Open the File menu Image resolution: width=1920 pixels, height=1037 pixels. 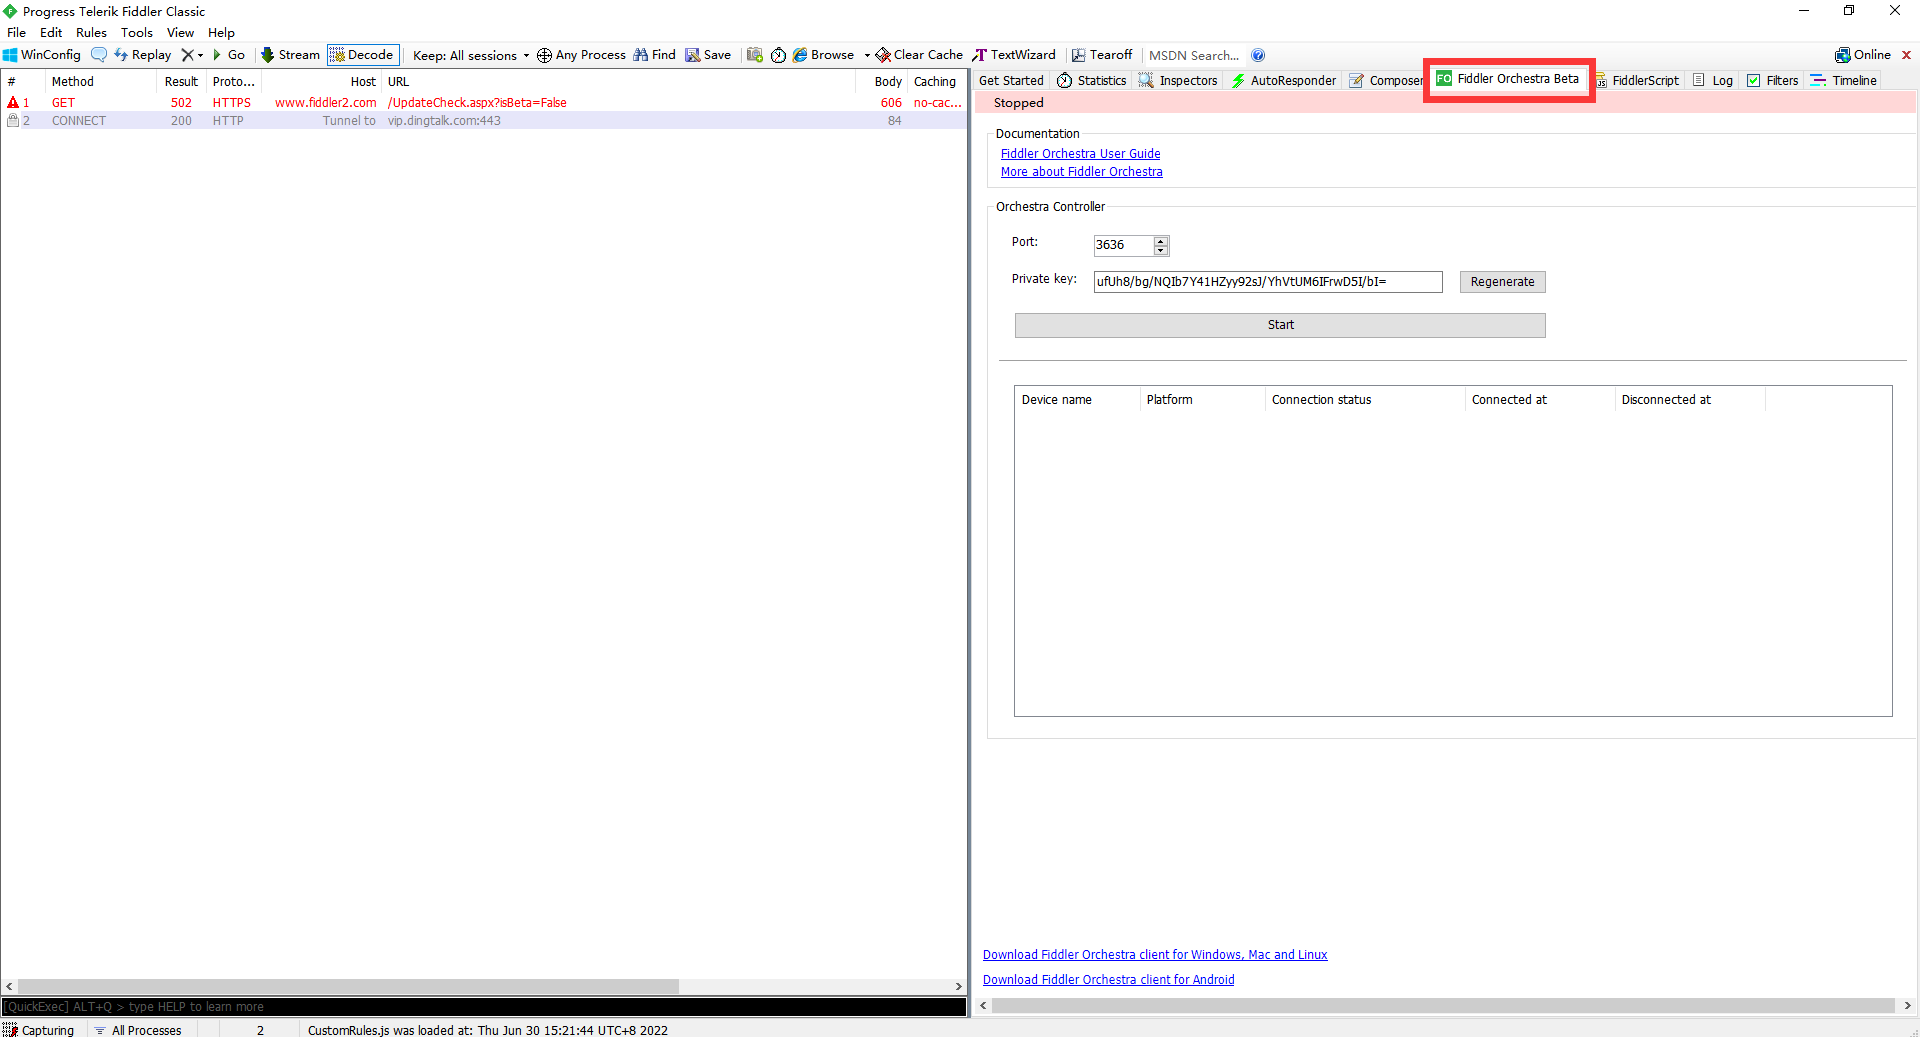tap(16, 32)
